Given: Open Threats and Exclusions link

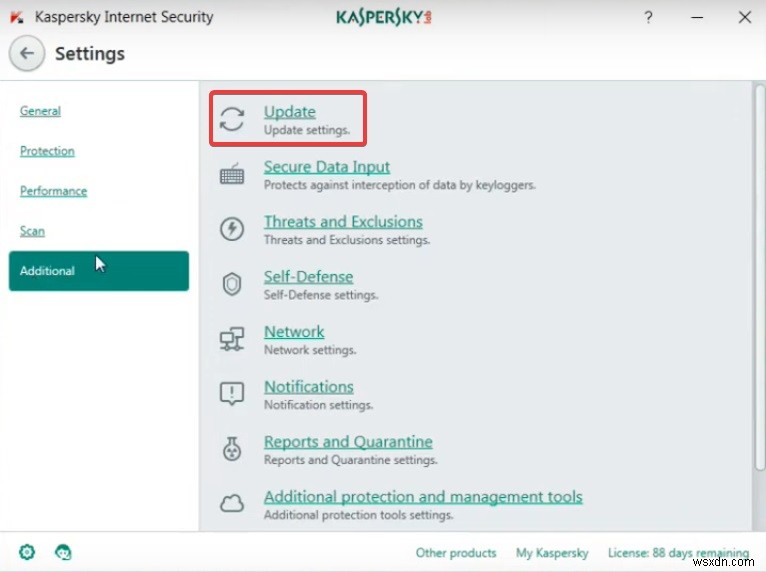Looking at the screenshot, I should point(343,222).
